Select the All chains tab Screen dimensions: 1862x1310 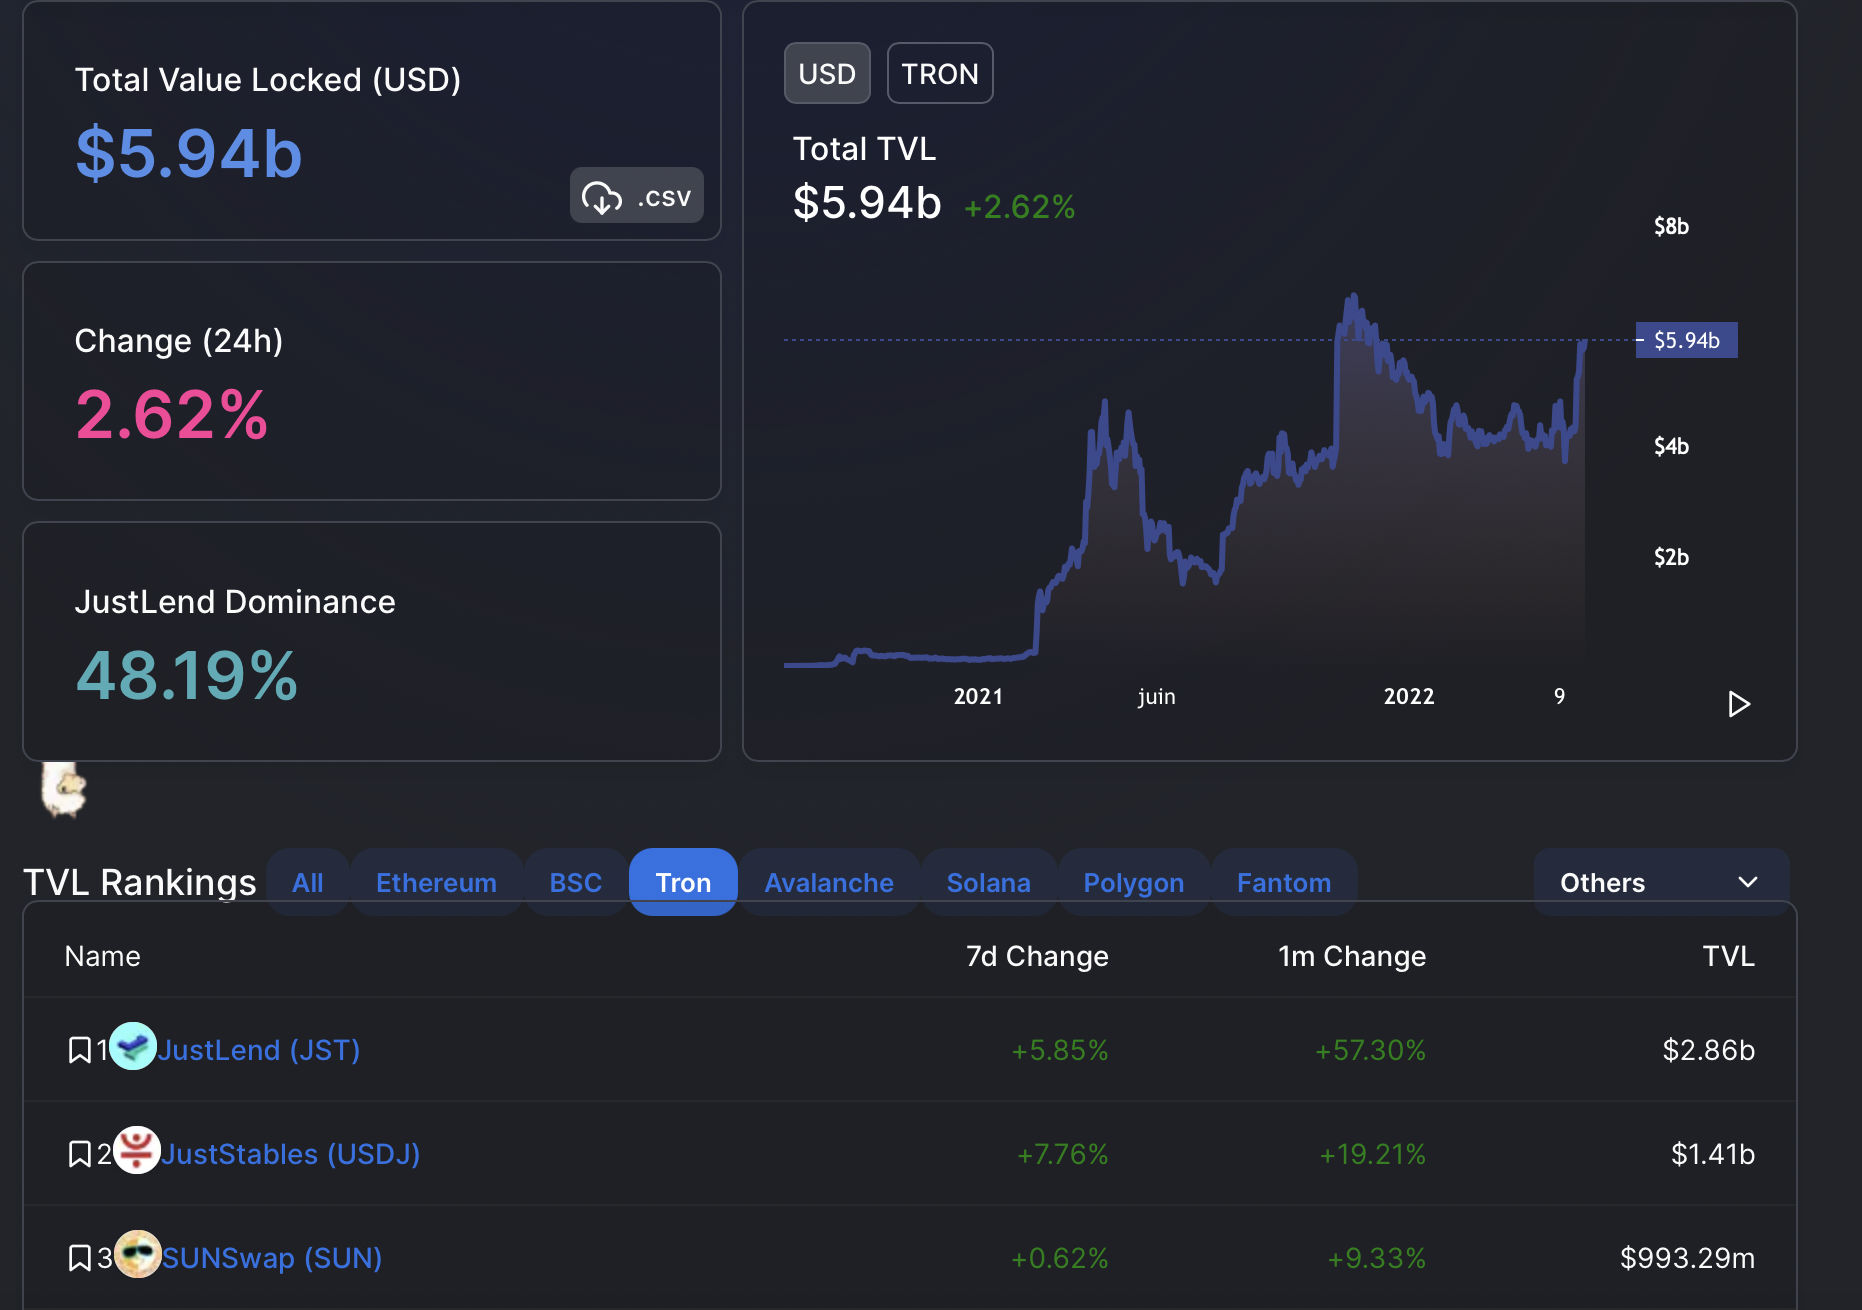tap(308, 882)
